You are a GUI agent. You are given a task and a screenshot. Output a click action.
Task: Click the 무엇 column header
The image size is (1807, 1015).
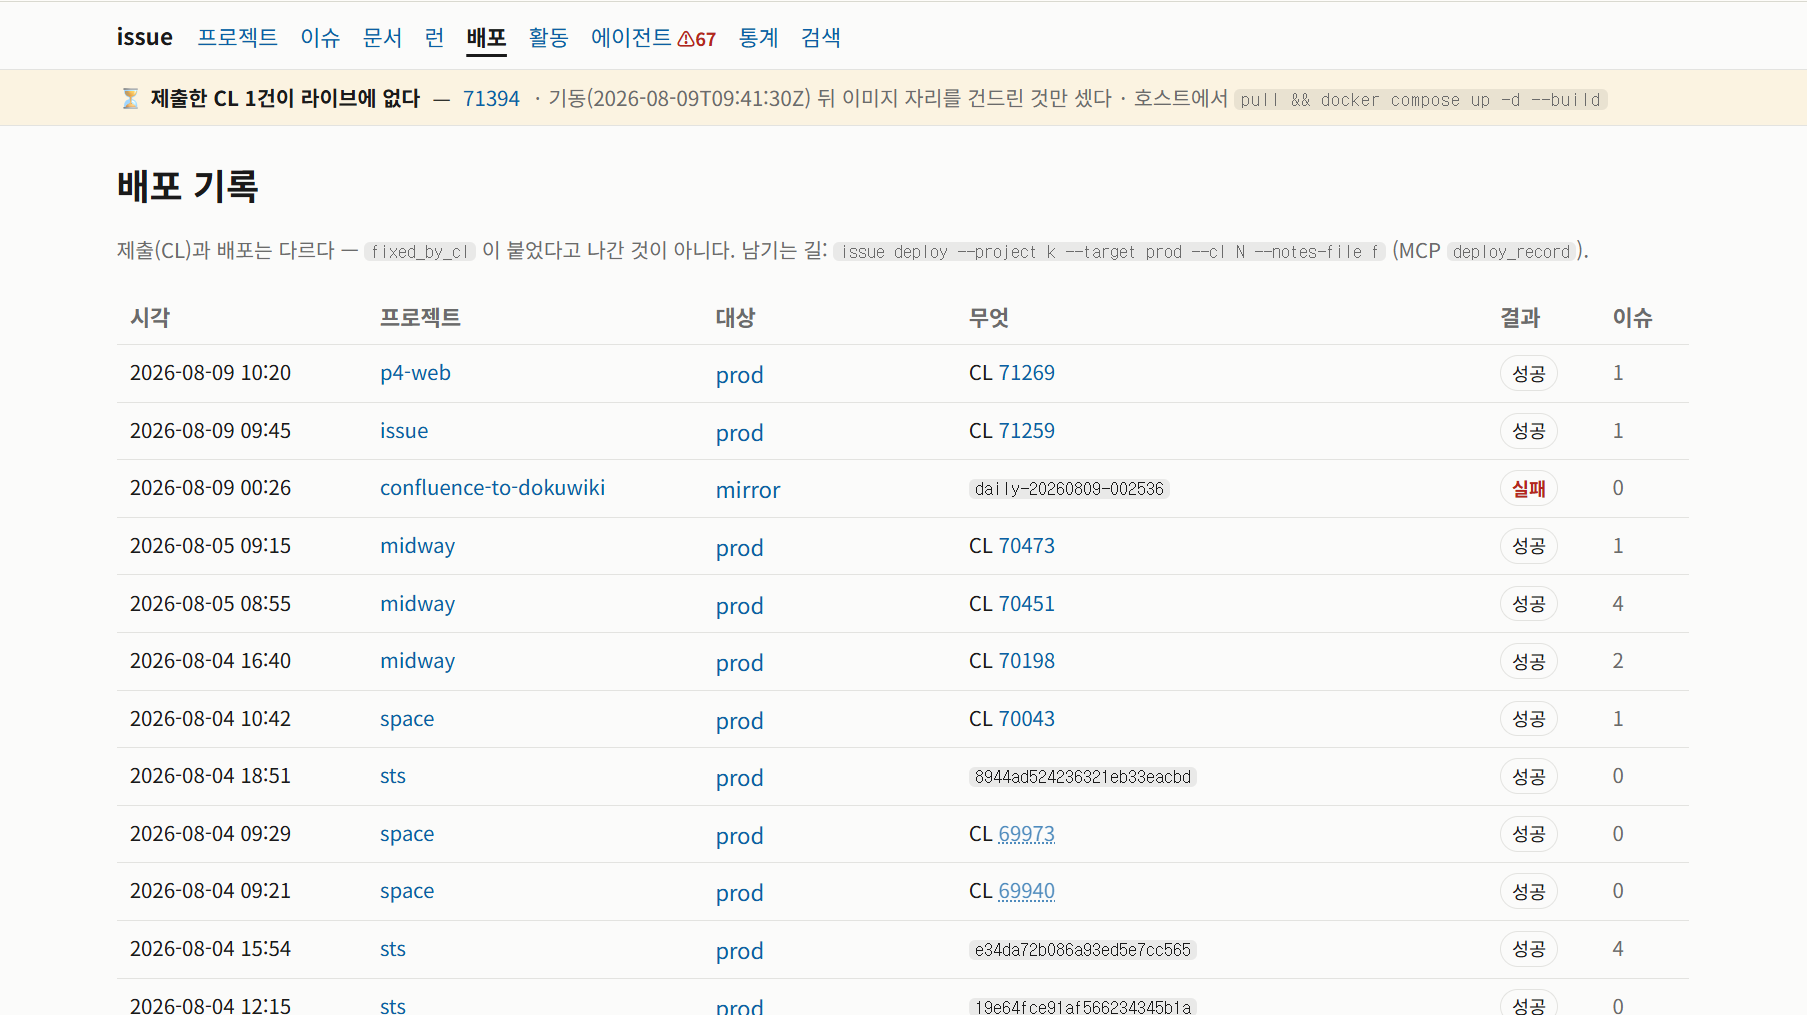click(989, 317)
